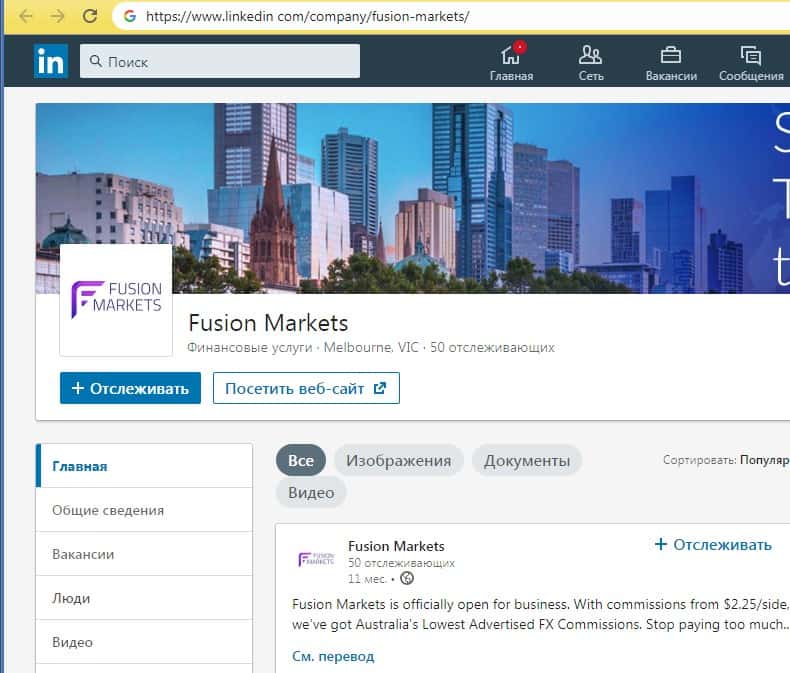This screenshot has width=790, height=673.
Task: Click Fusion Markets page title
Action: coord(268,323)
